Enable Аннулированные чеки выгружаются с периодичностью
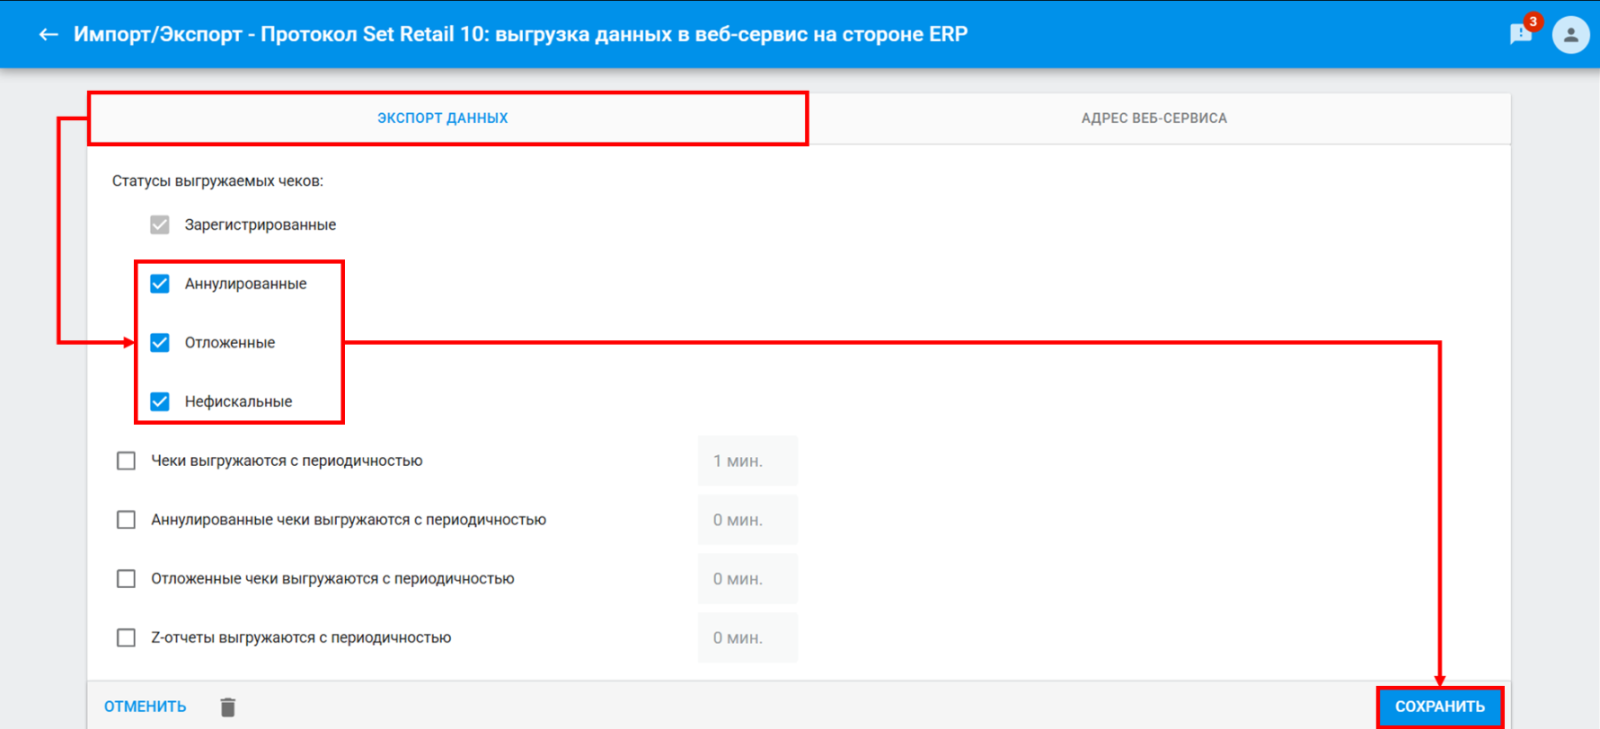The height and width of the screenshot is (729, 1600). (x=126, y=520)
